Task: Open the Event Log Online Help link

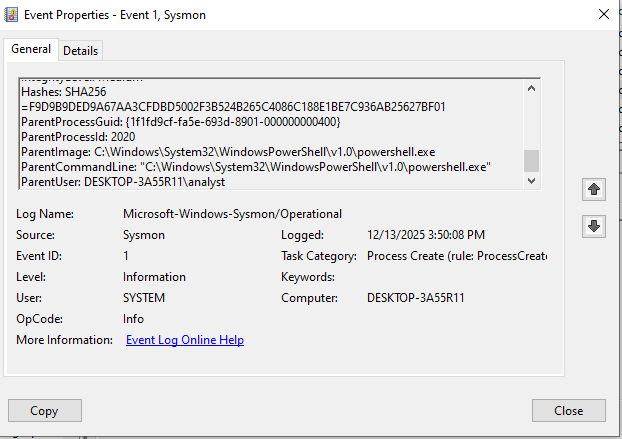Action: point(184,340)
